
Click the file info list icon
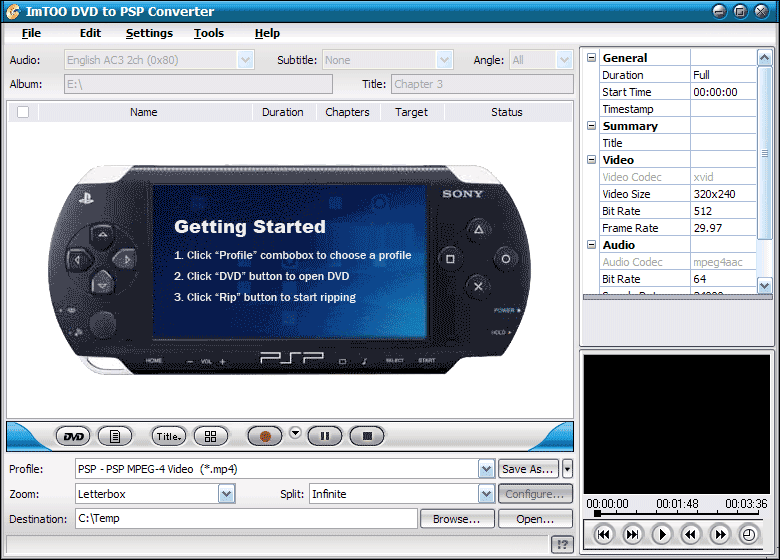point(115,436)
